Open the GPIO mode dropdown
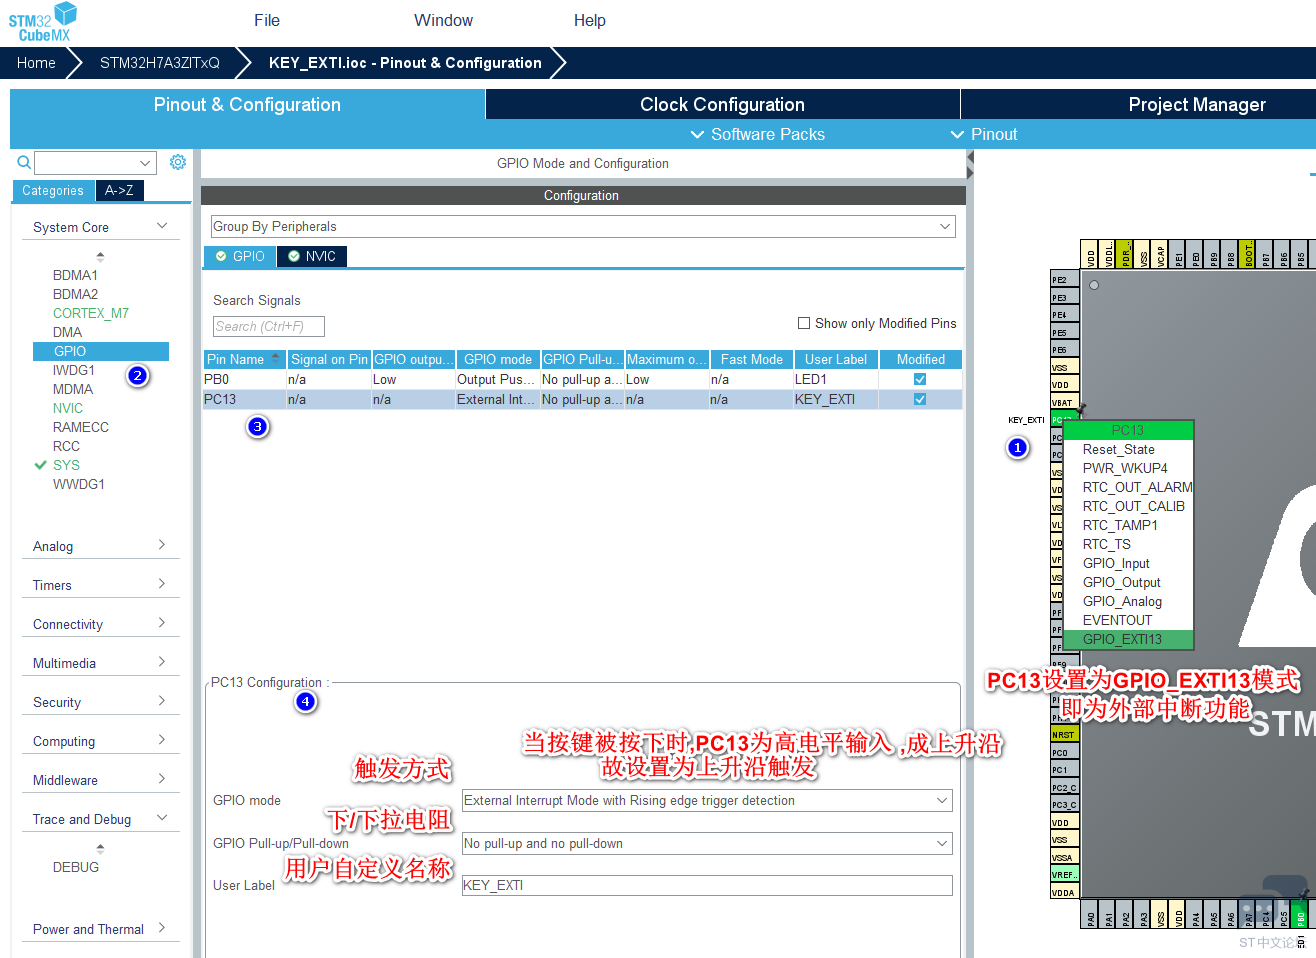 [707, 801]
